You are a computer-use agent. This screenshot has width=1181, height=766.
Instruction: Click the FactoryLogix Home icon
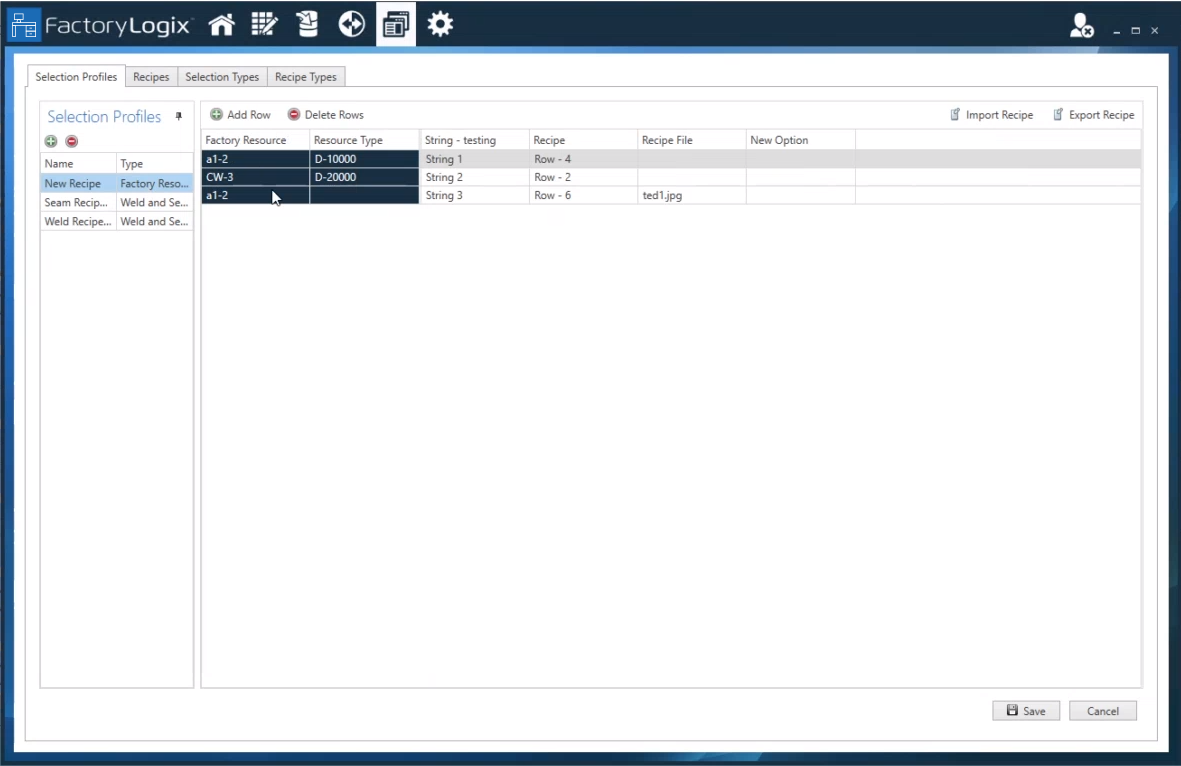(x=221, y=24)
